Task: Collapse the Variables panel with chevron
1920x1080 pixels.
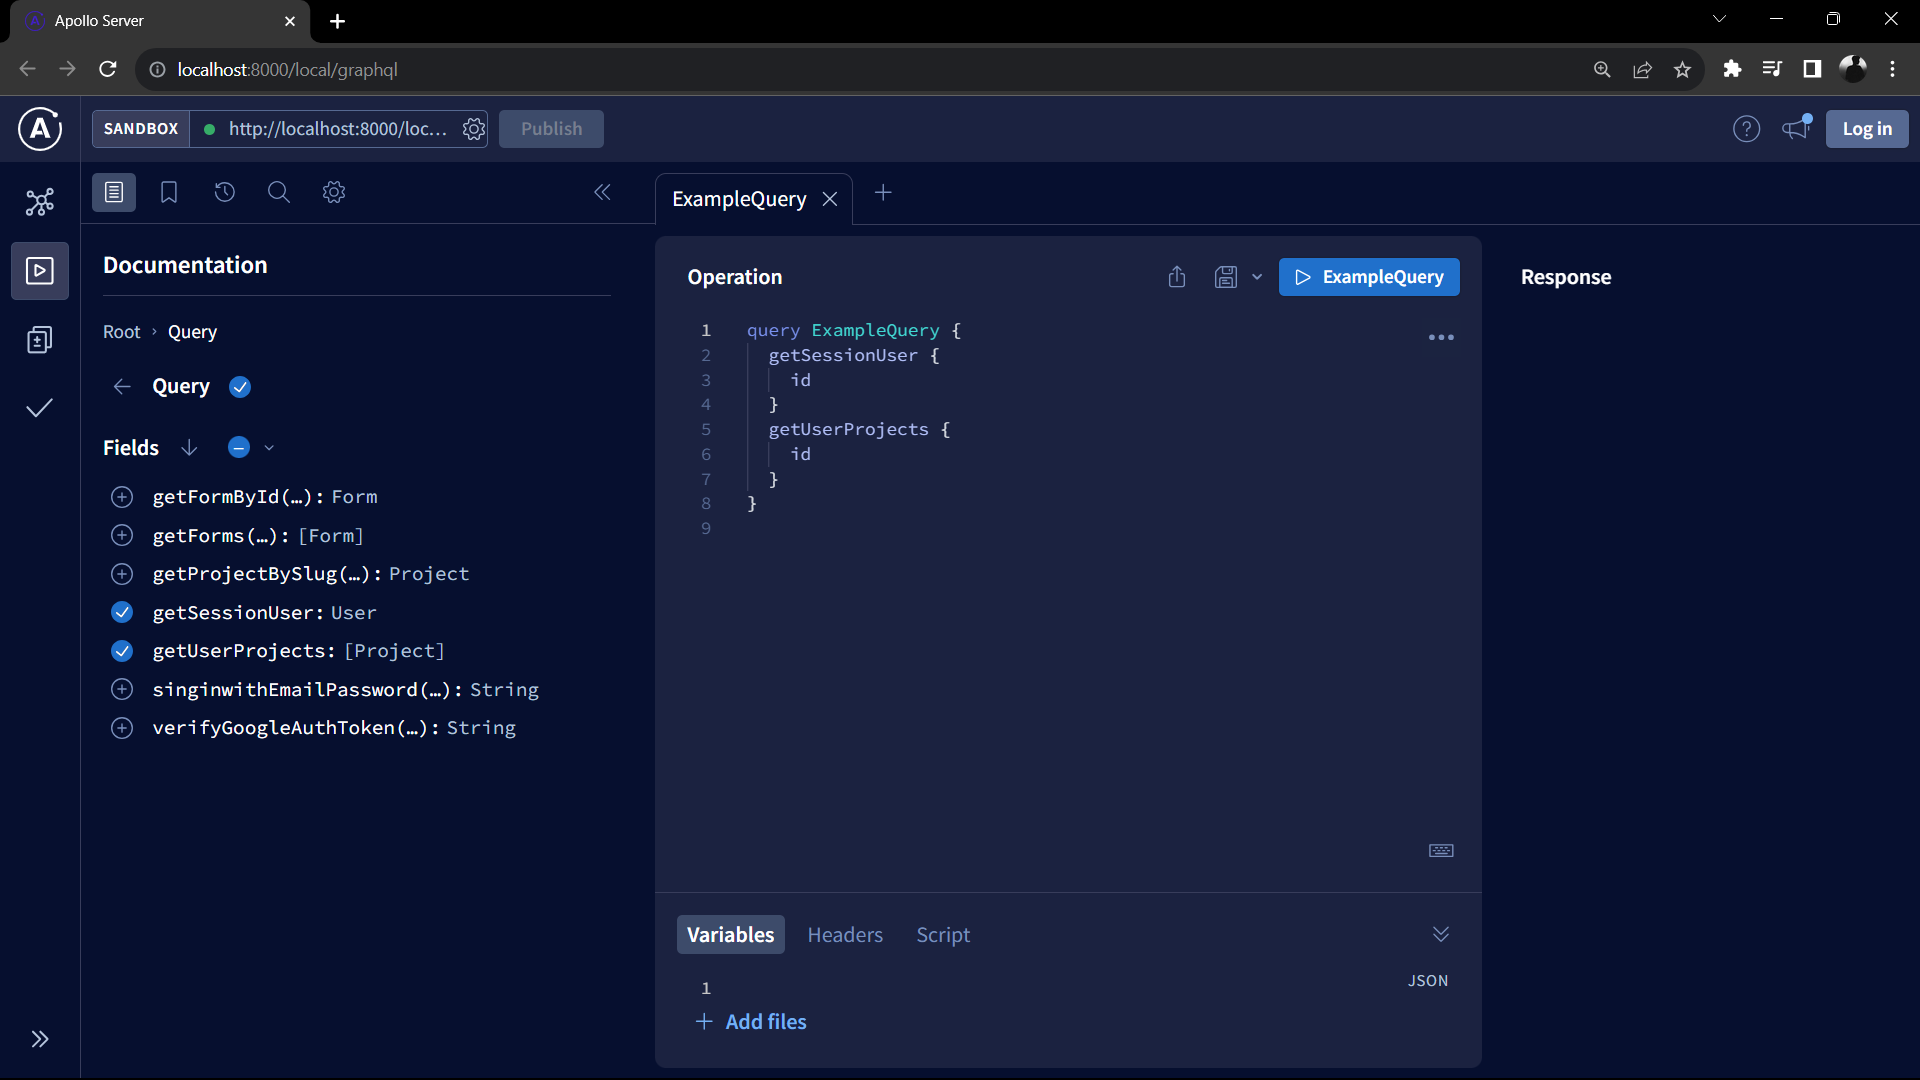Action: [1440, 934]
